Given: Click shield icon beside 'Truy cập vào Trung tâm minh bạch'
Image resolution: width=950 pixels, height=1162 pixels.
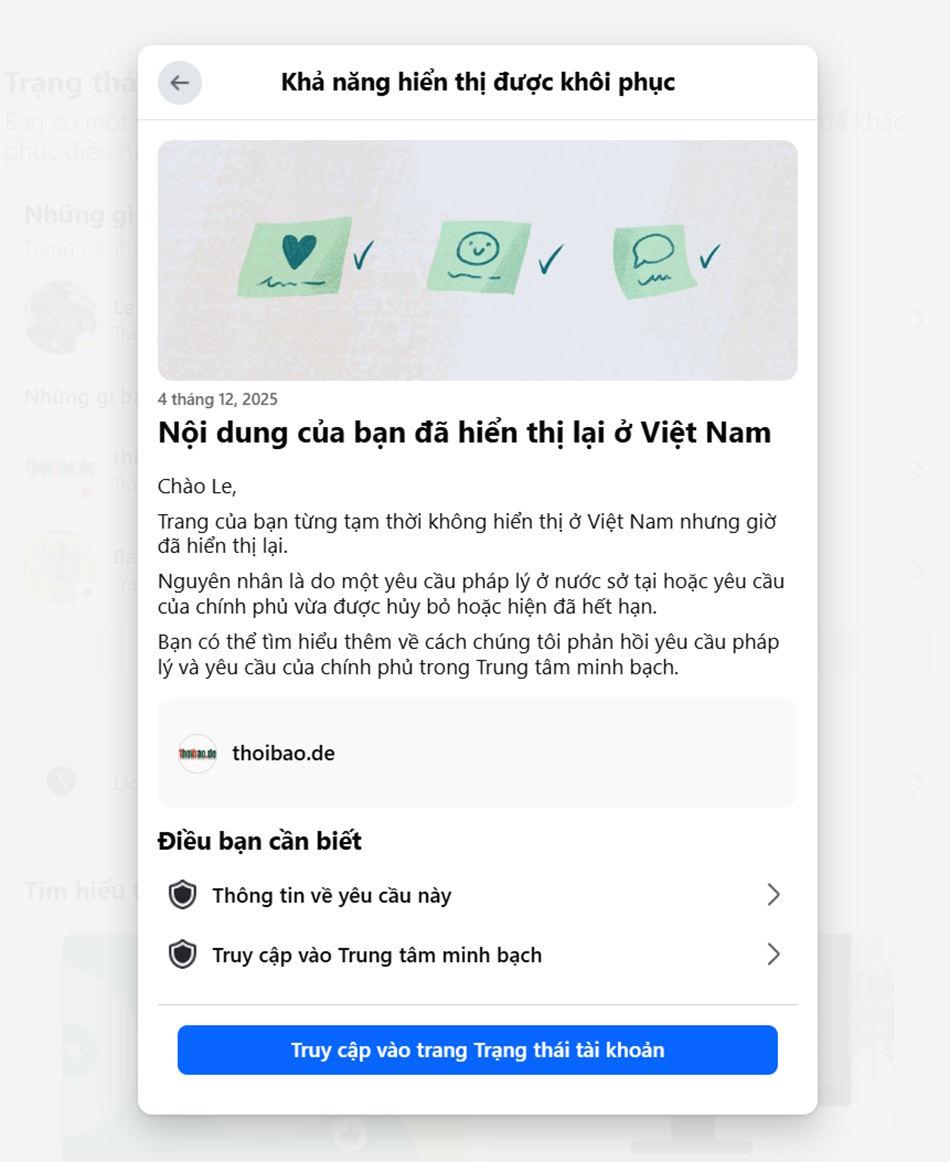Looking at the screenshot, I should click(x=182, y=954).
